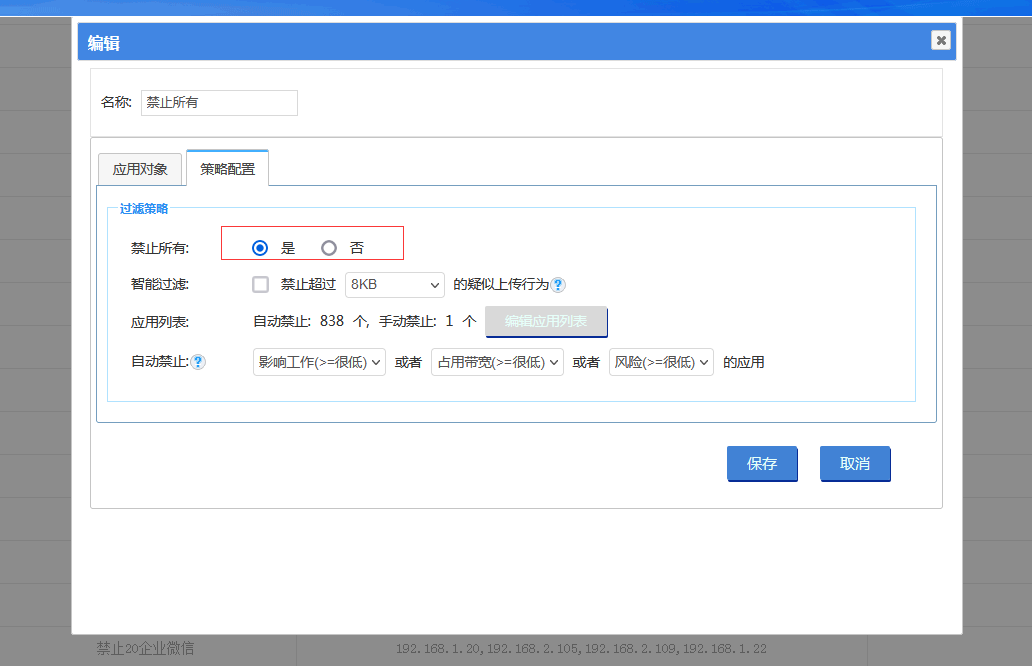1032x666 pixels.
Task: Switch to the 应用对象 tab
Action: (x=140, y=169)
